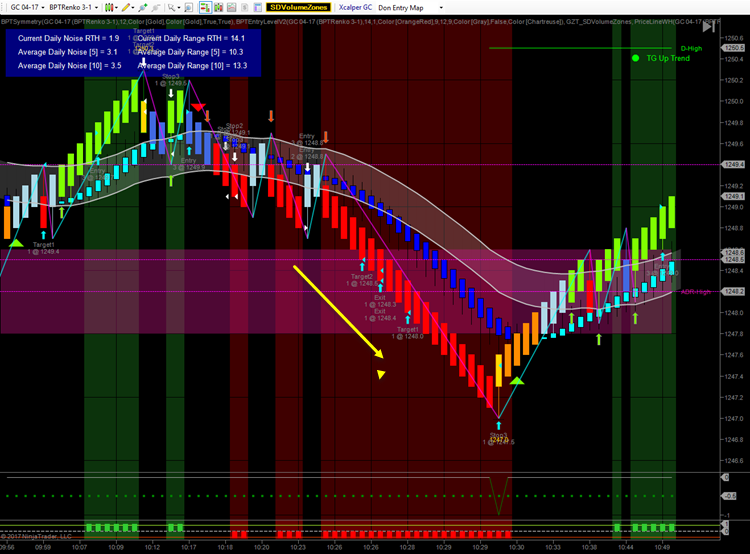Open the BPTRenko 3-1 interval dropdown

tap(73, 7)
